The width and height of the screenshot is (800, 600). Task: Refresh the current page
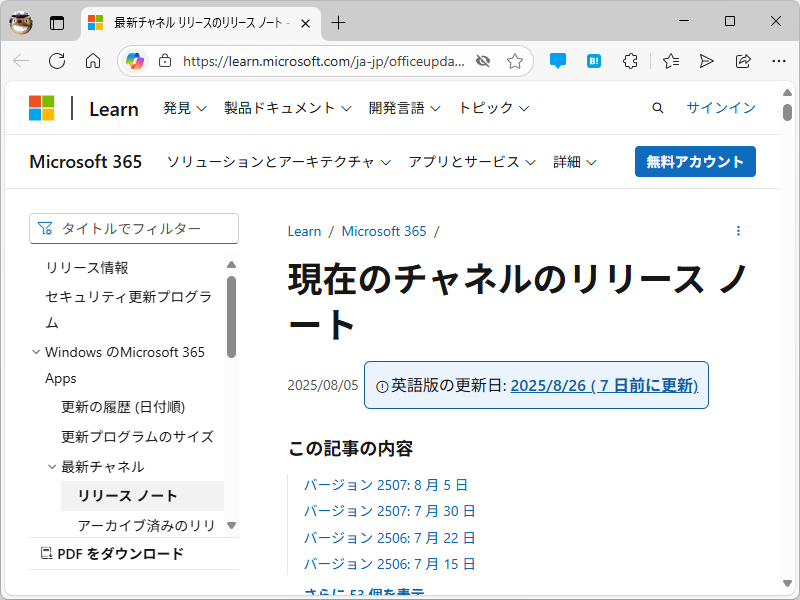coord(57,61)
